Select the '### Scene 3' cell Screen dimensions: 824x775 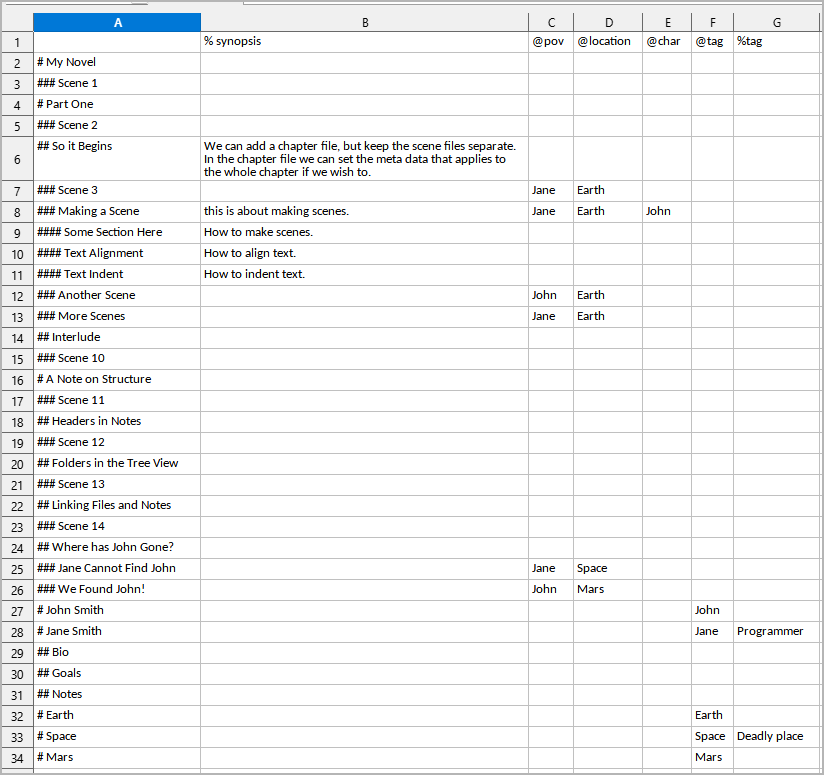(x=117, y=191)
